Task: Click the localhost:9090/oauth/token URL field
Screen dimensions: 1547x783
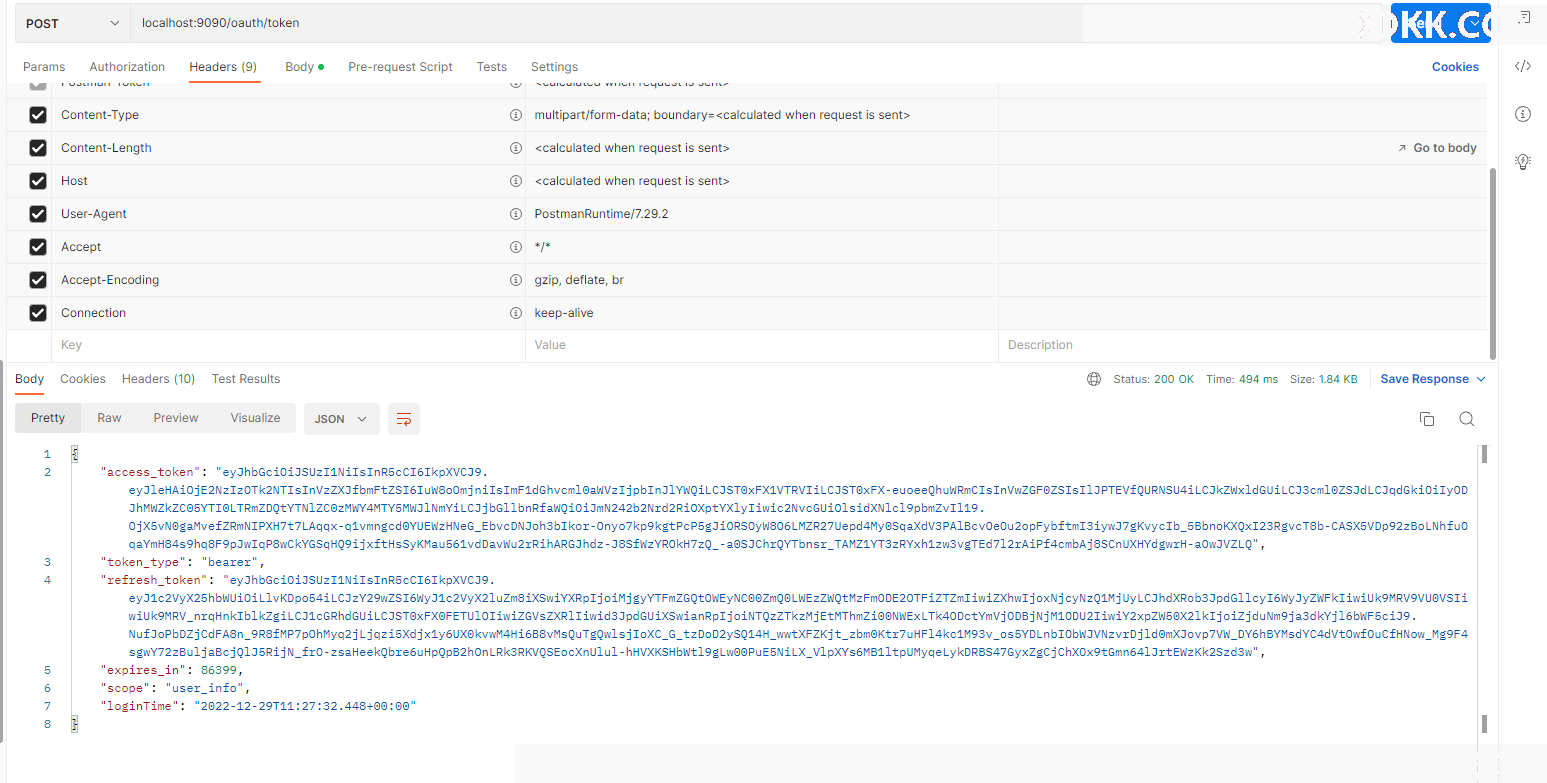Action: pyautogui.click(x=606, y=23)
